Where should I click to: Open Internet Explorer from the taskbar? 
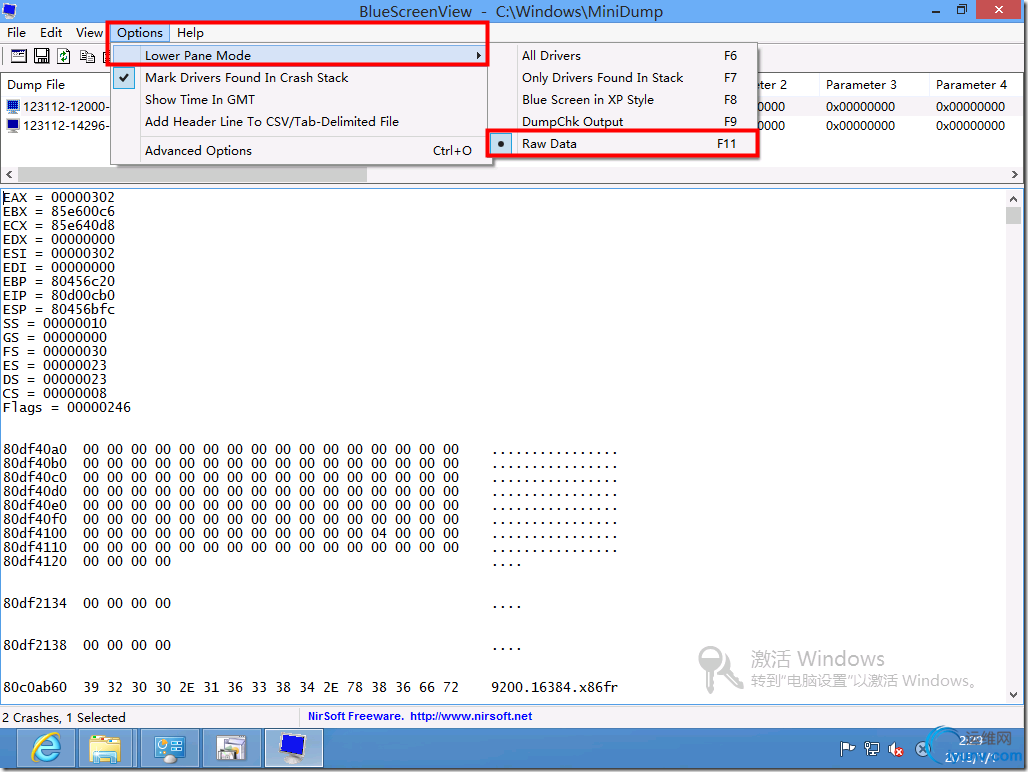45,748
